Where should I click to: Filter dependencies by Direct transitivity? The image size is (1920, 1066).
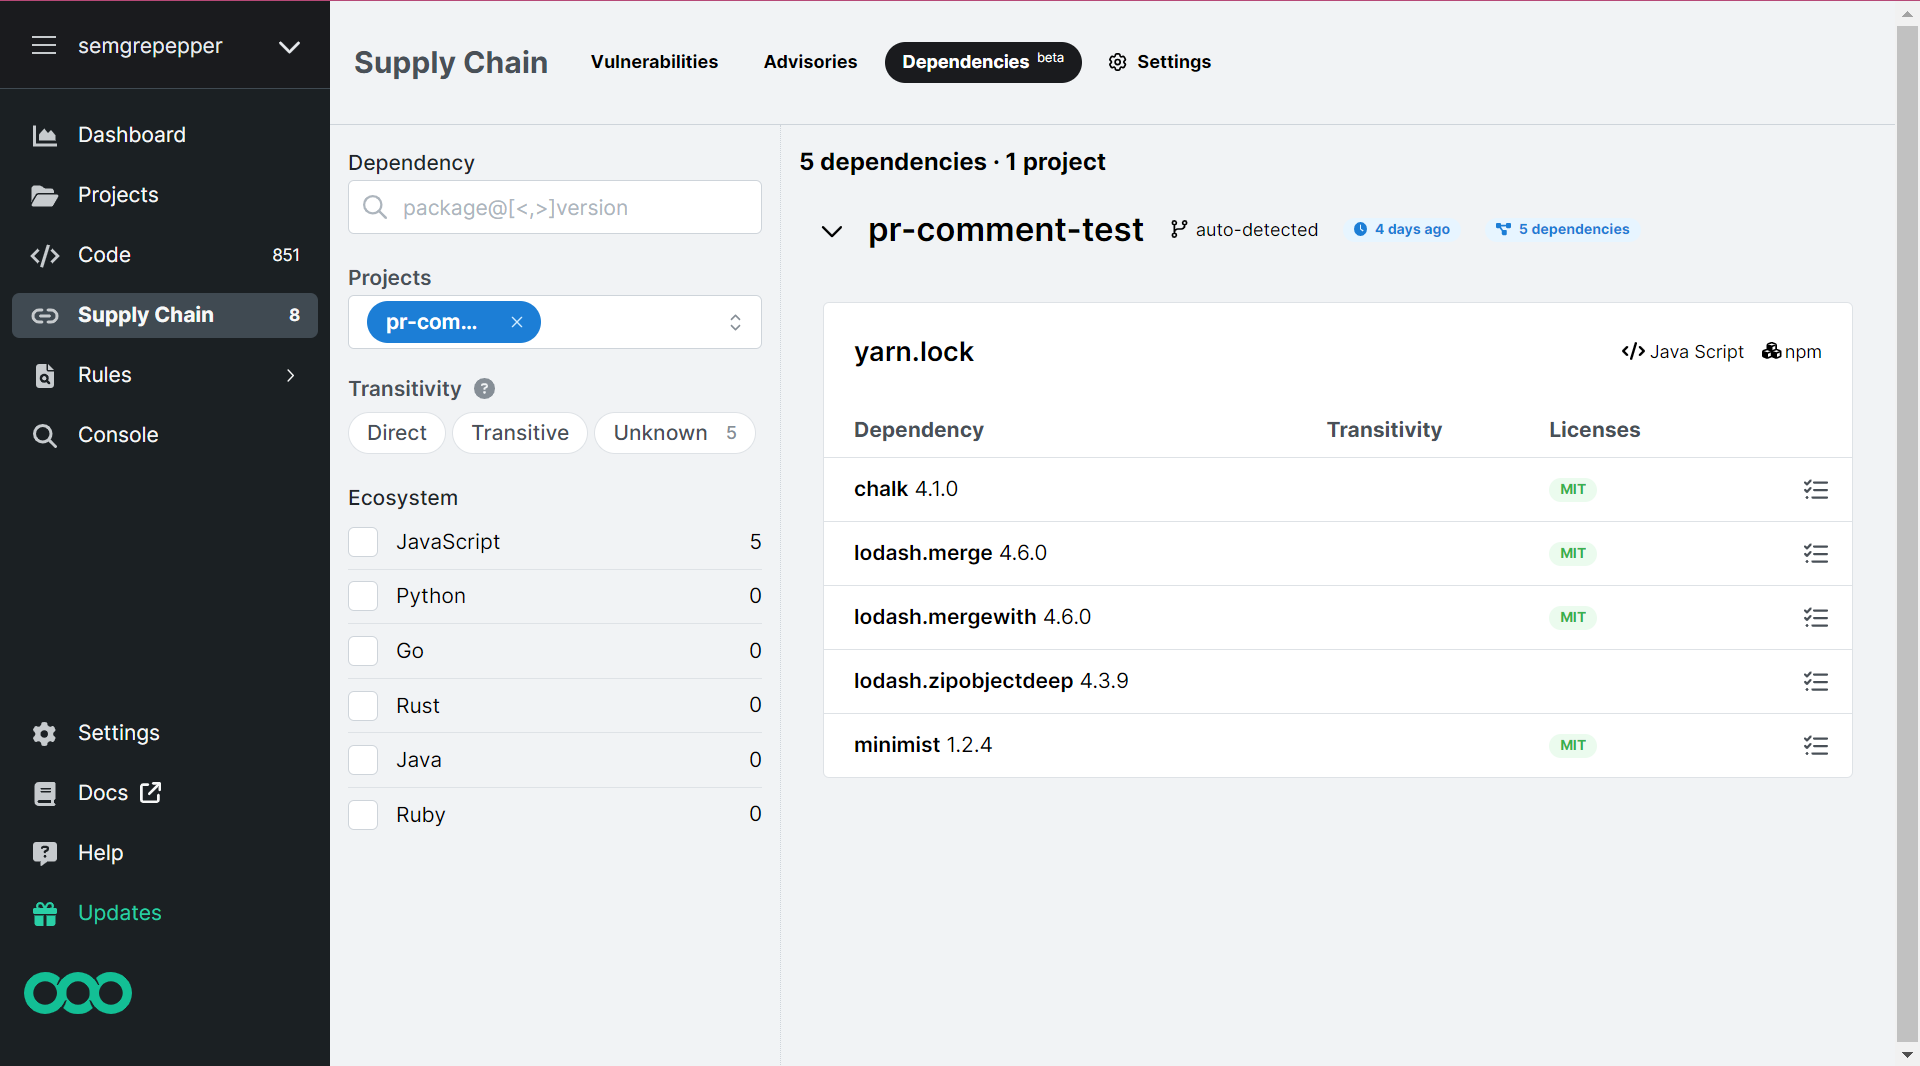pyautogui.click(x=396, y=433)
